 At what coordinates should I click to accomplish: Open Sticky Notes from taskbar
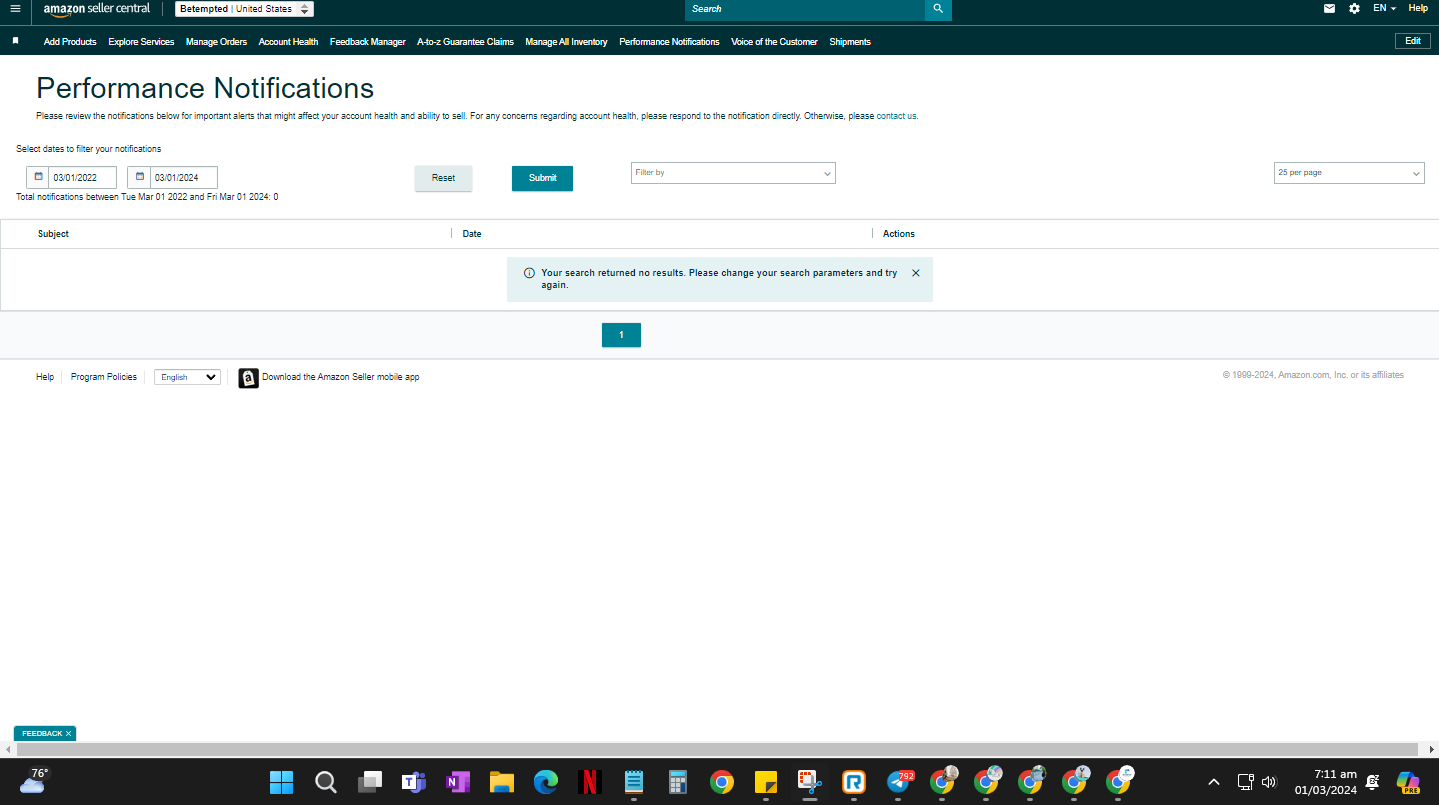(x=766, y=782)
